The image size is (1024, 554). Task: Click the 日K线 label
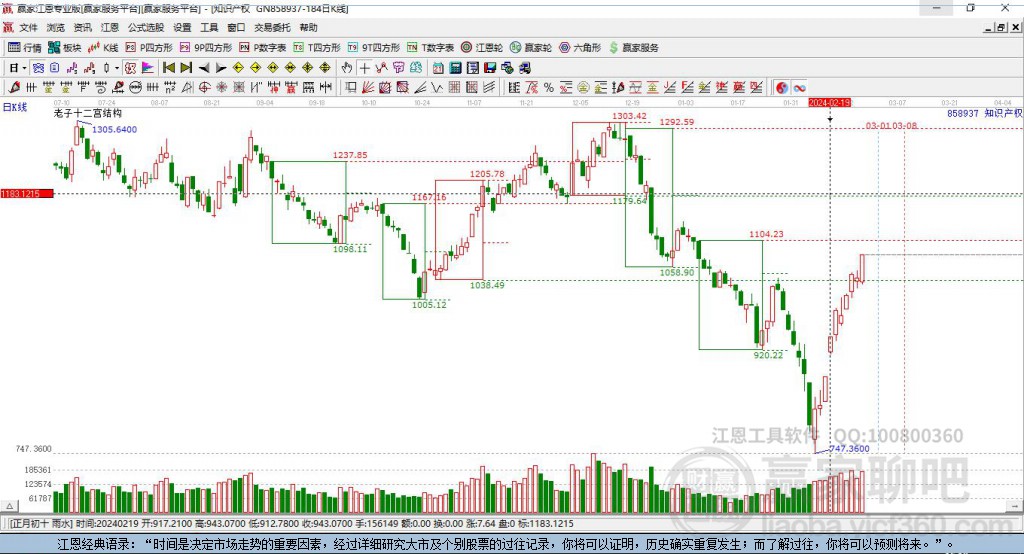[x=15, y=107]
